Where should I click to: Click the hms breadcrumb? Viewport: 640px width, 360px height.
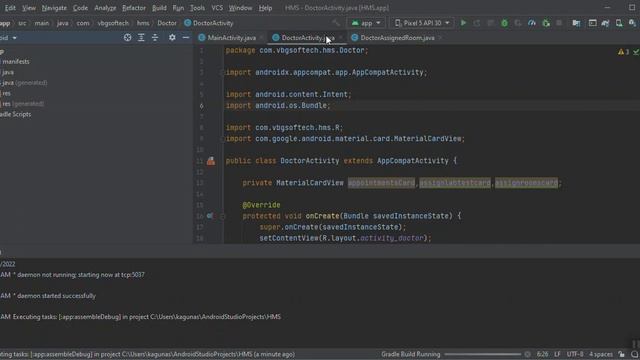click(143, 23)
